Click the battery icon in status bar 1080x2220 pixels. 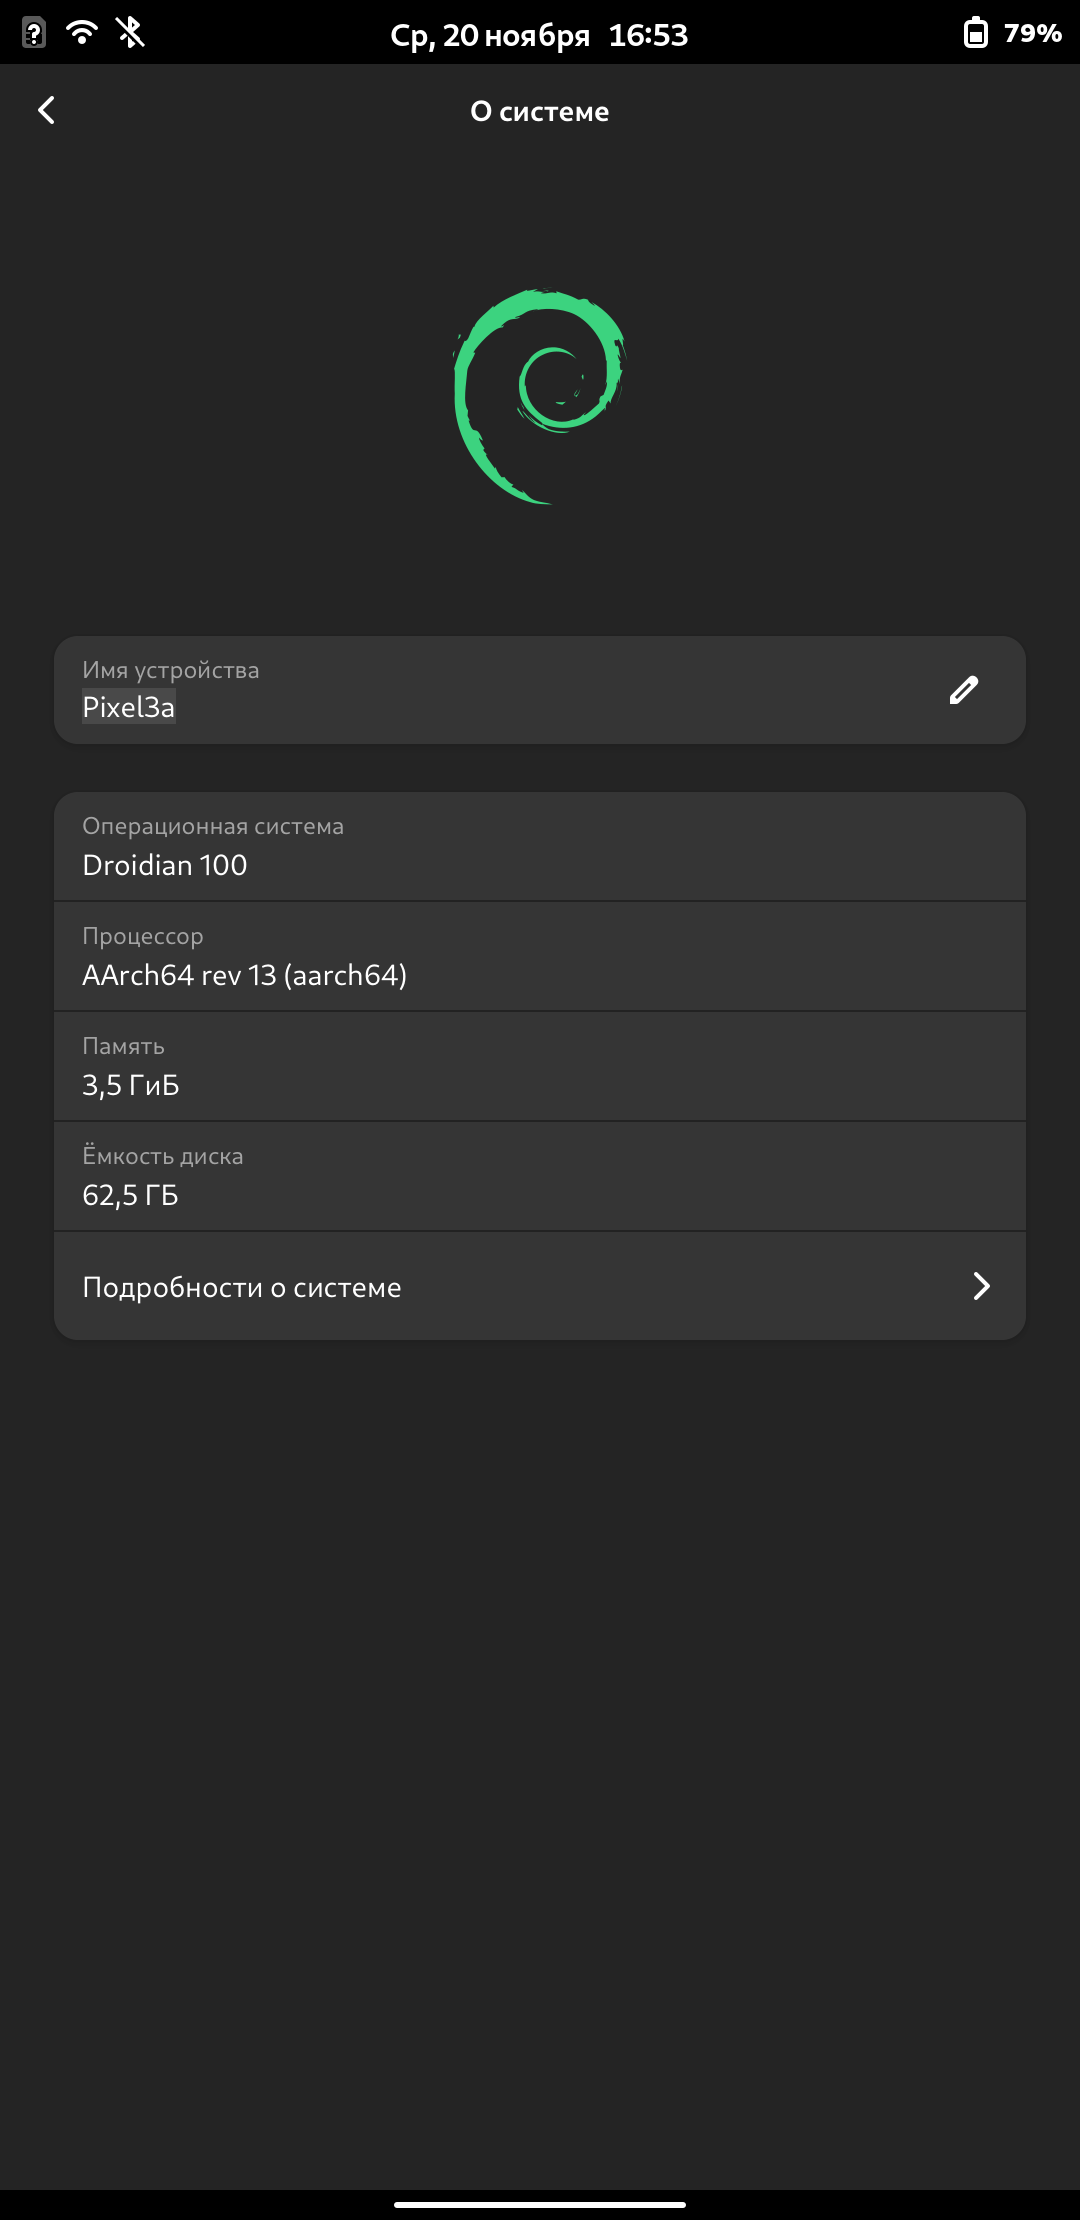975,33
